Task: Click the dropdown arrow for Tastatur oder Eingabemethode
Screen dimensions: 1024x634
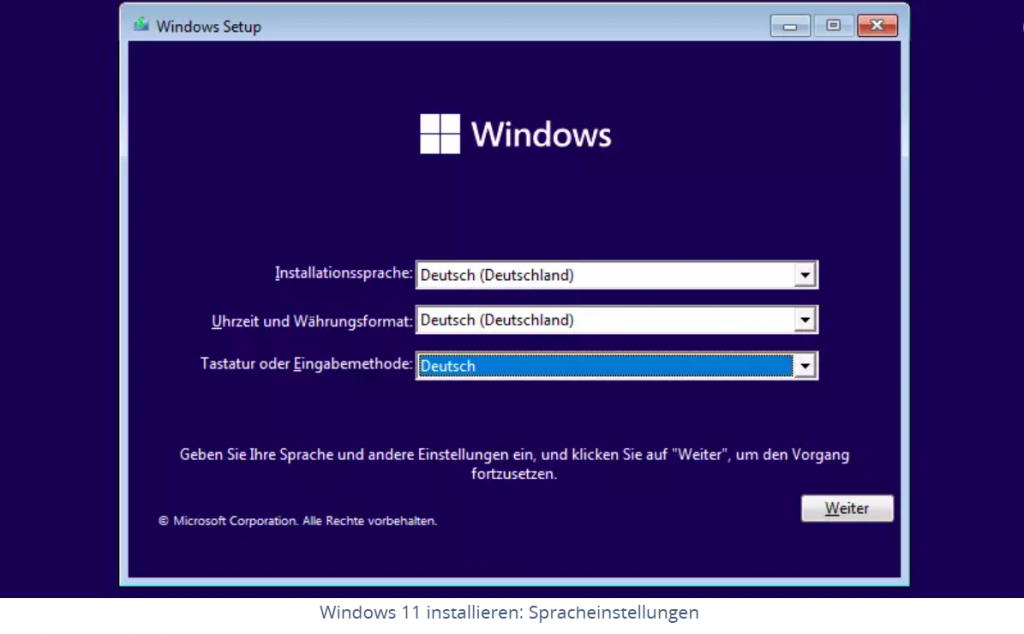Action: pos(806,366)
